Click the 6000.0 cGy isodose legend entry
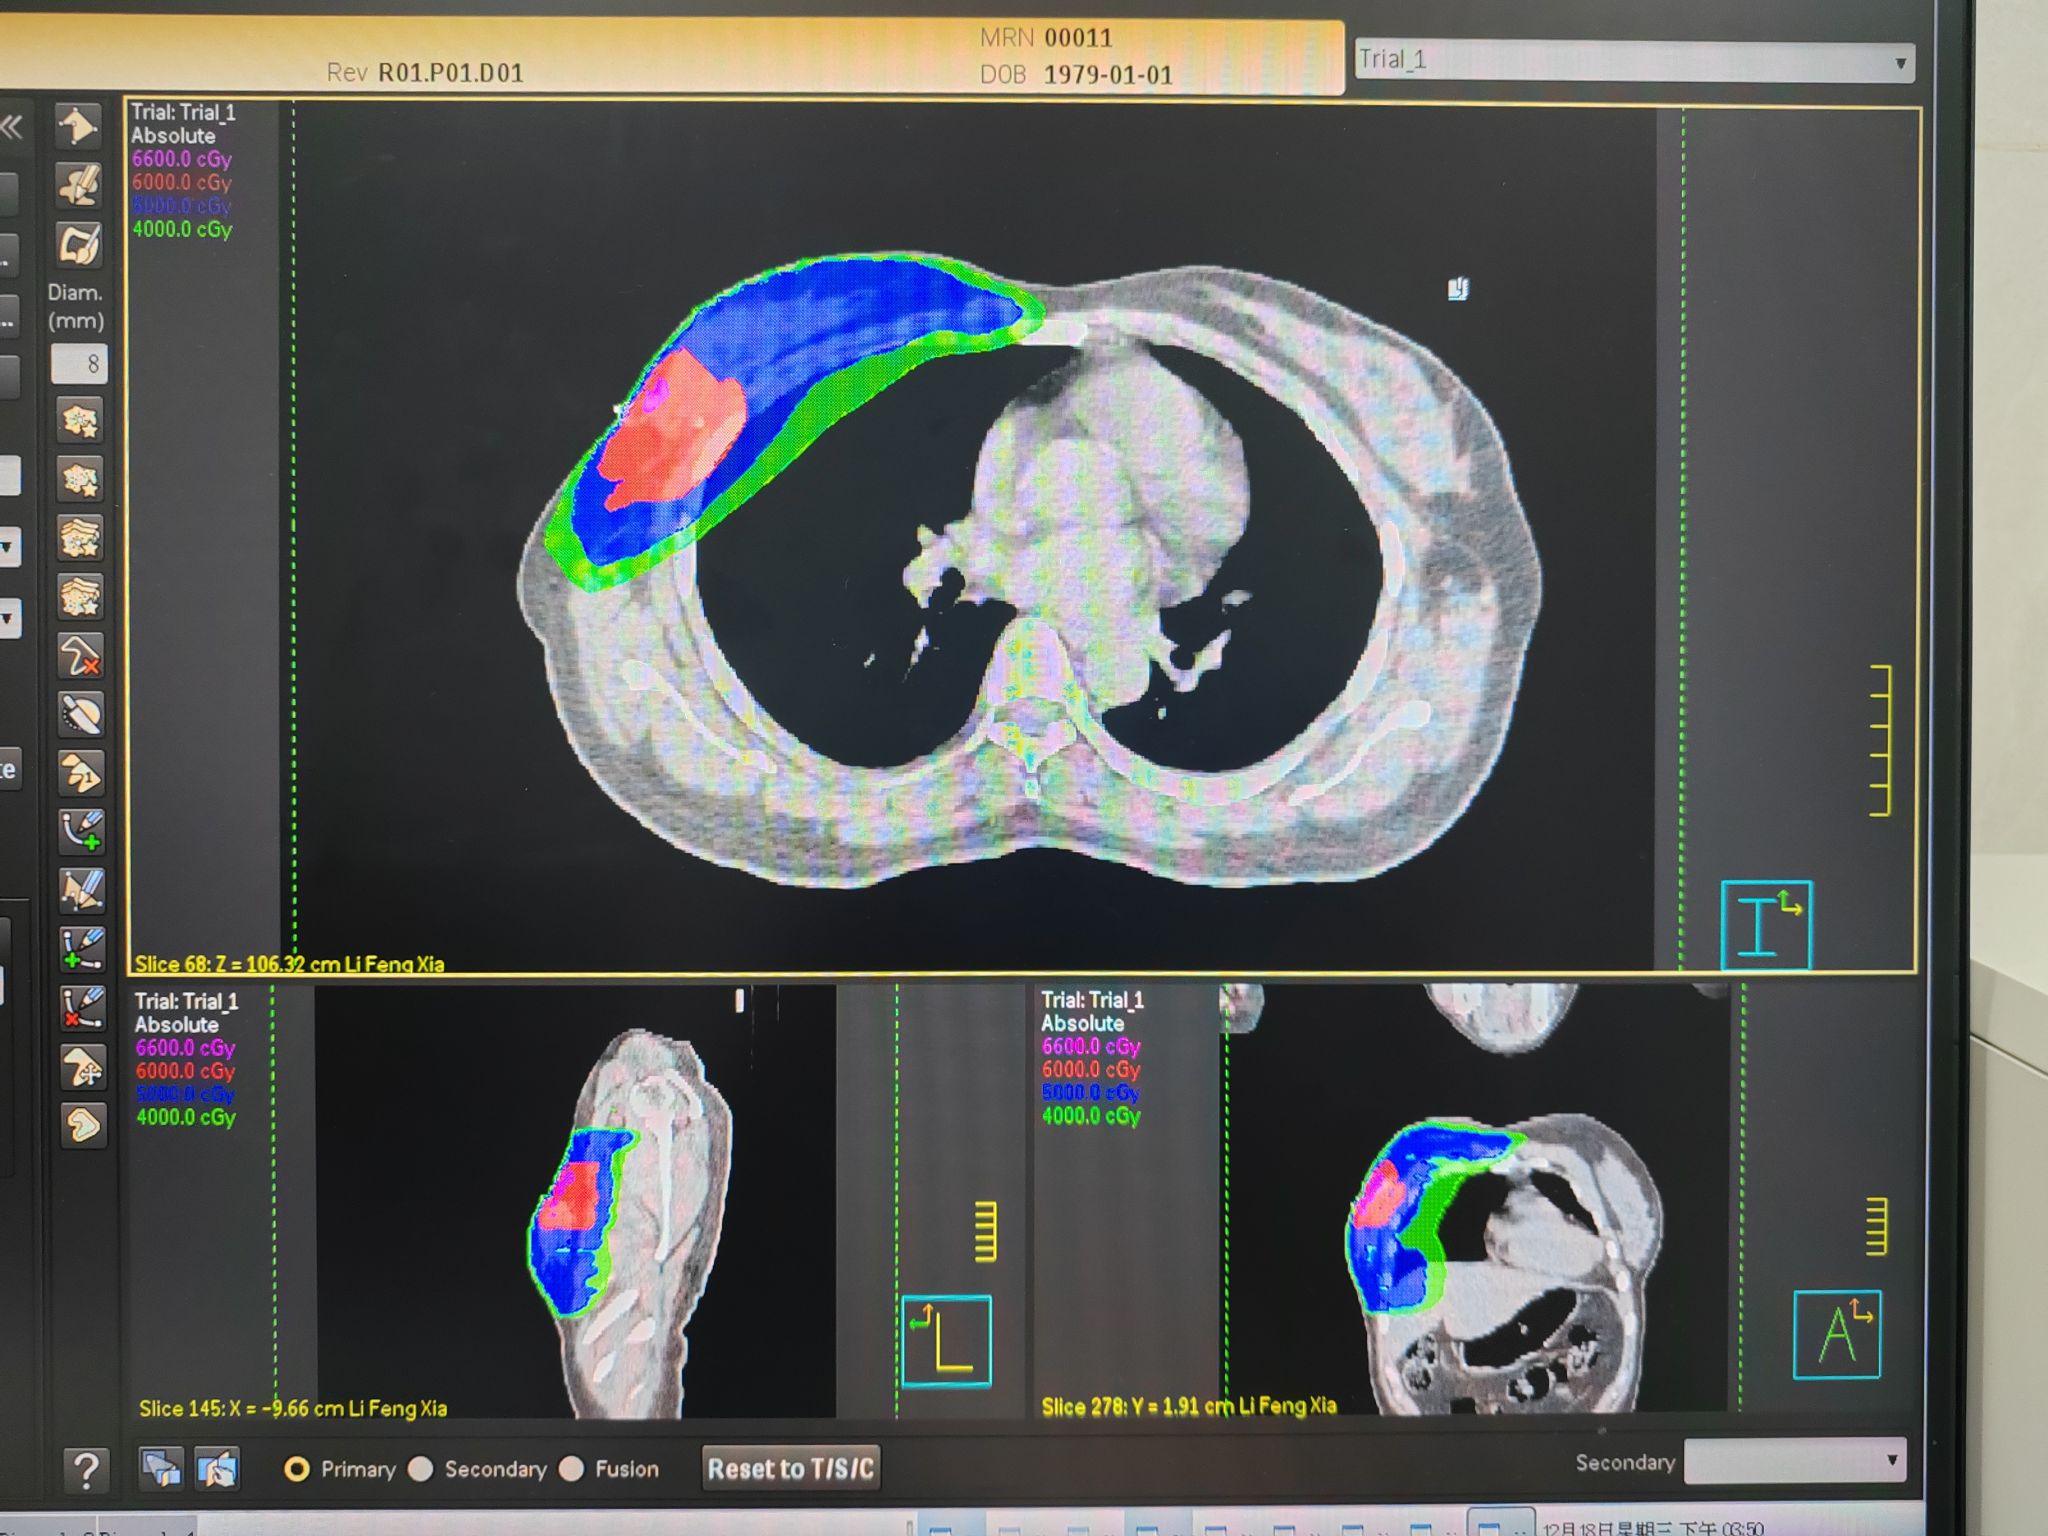Image resolution: width=2048 pixels, height=1536 pixels. tap(182, 182)
